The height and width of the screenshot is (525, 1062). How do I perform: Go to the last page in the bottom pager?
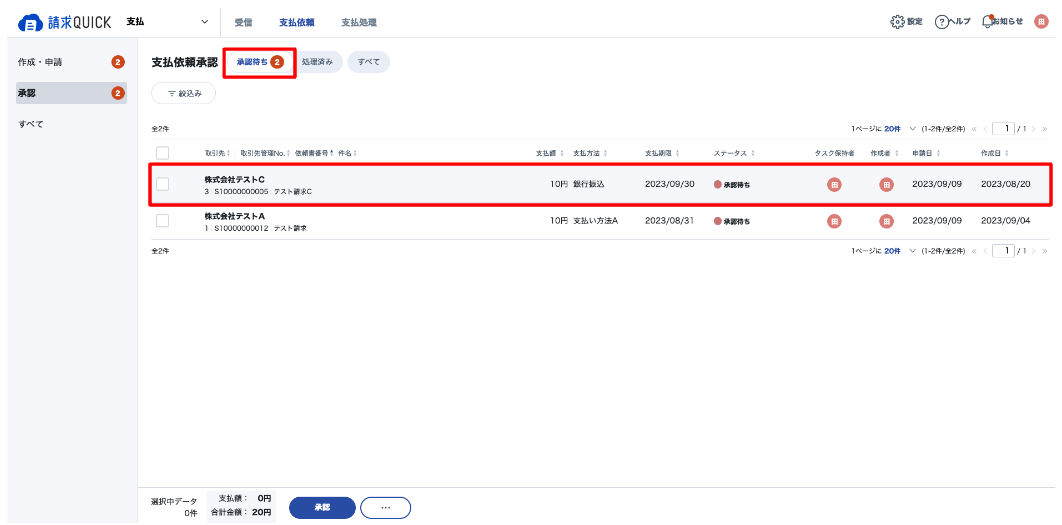[1045, 251]
